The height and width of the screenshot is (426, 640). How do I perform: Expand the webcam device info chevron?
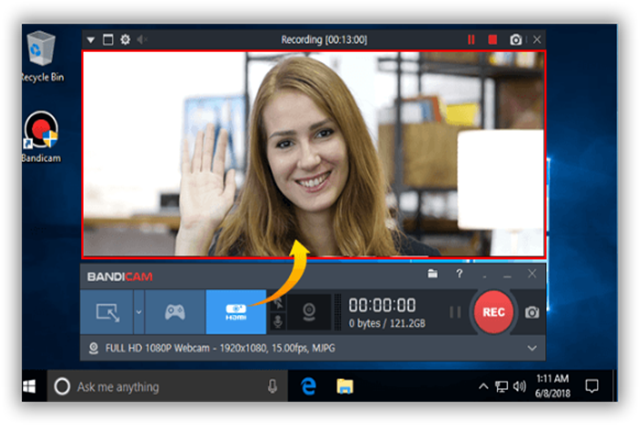532,348
